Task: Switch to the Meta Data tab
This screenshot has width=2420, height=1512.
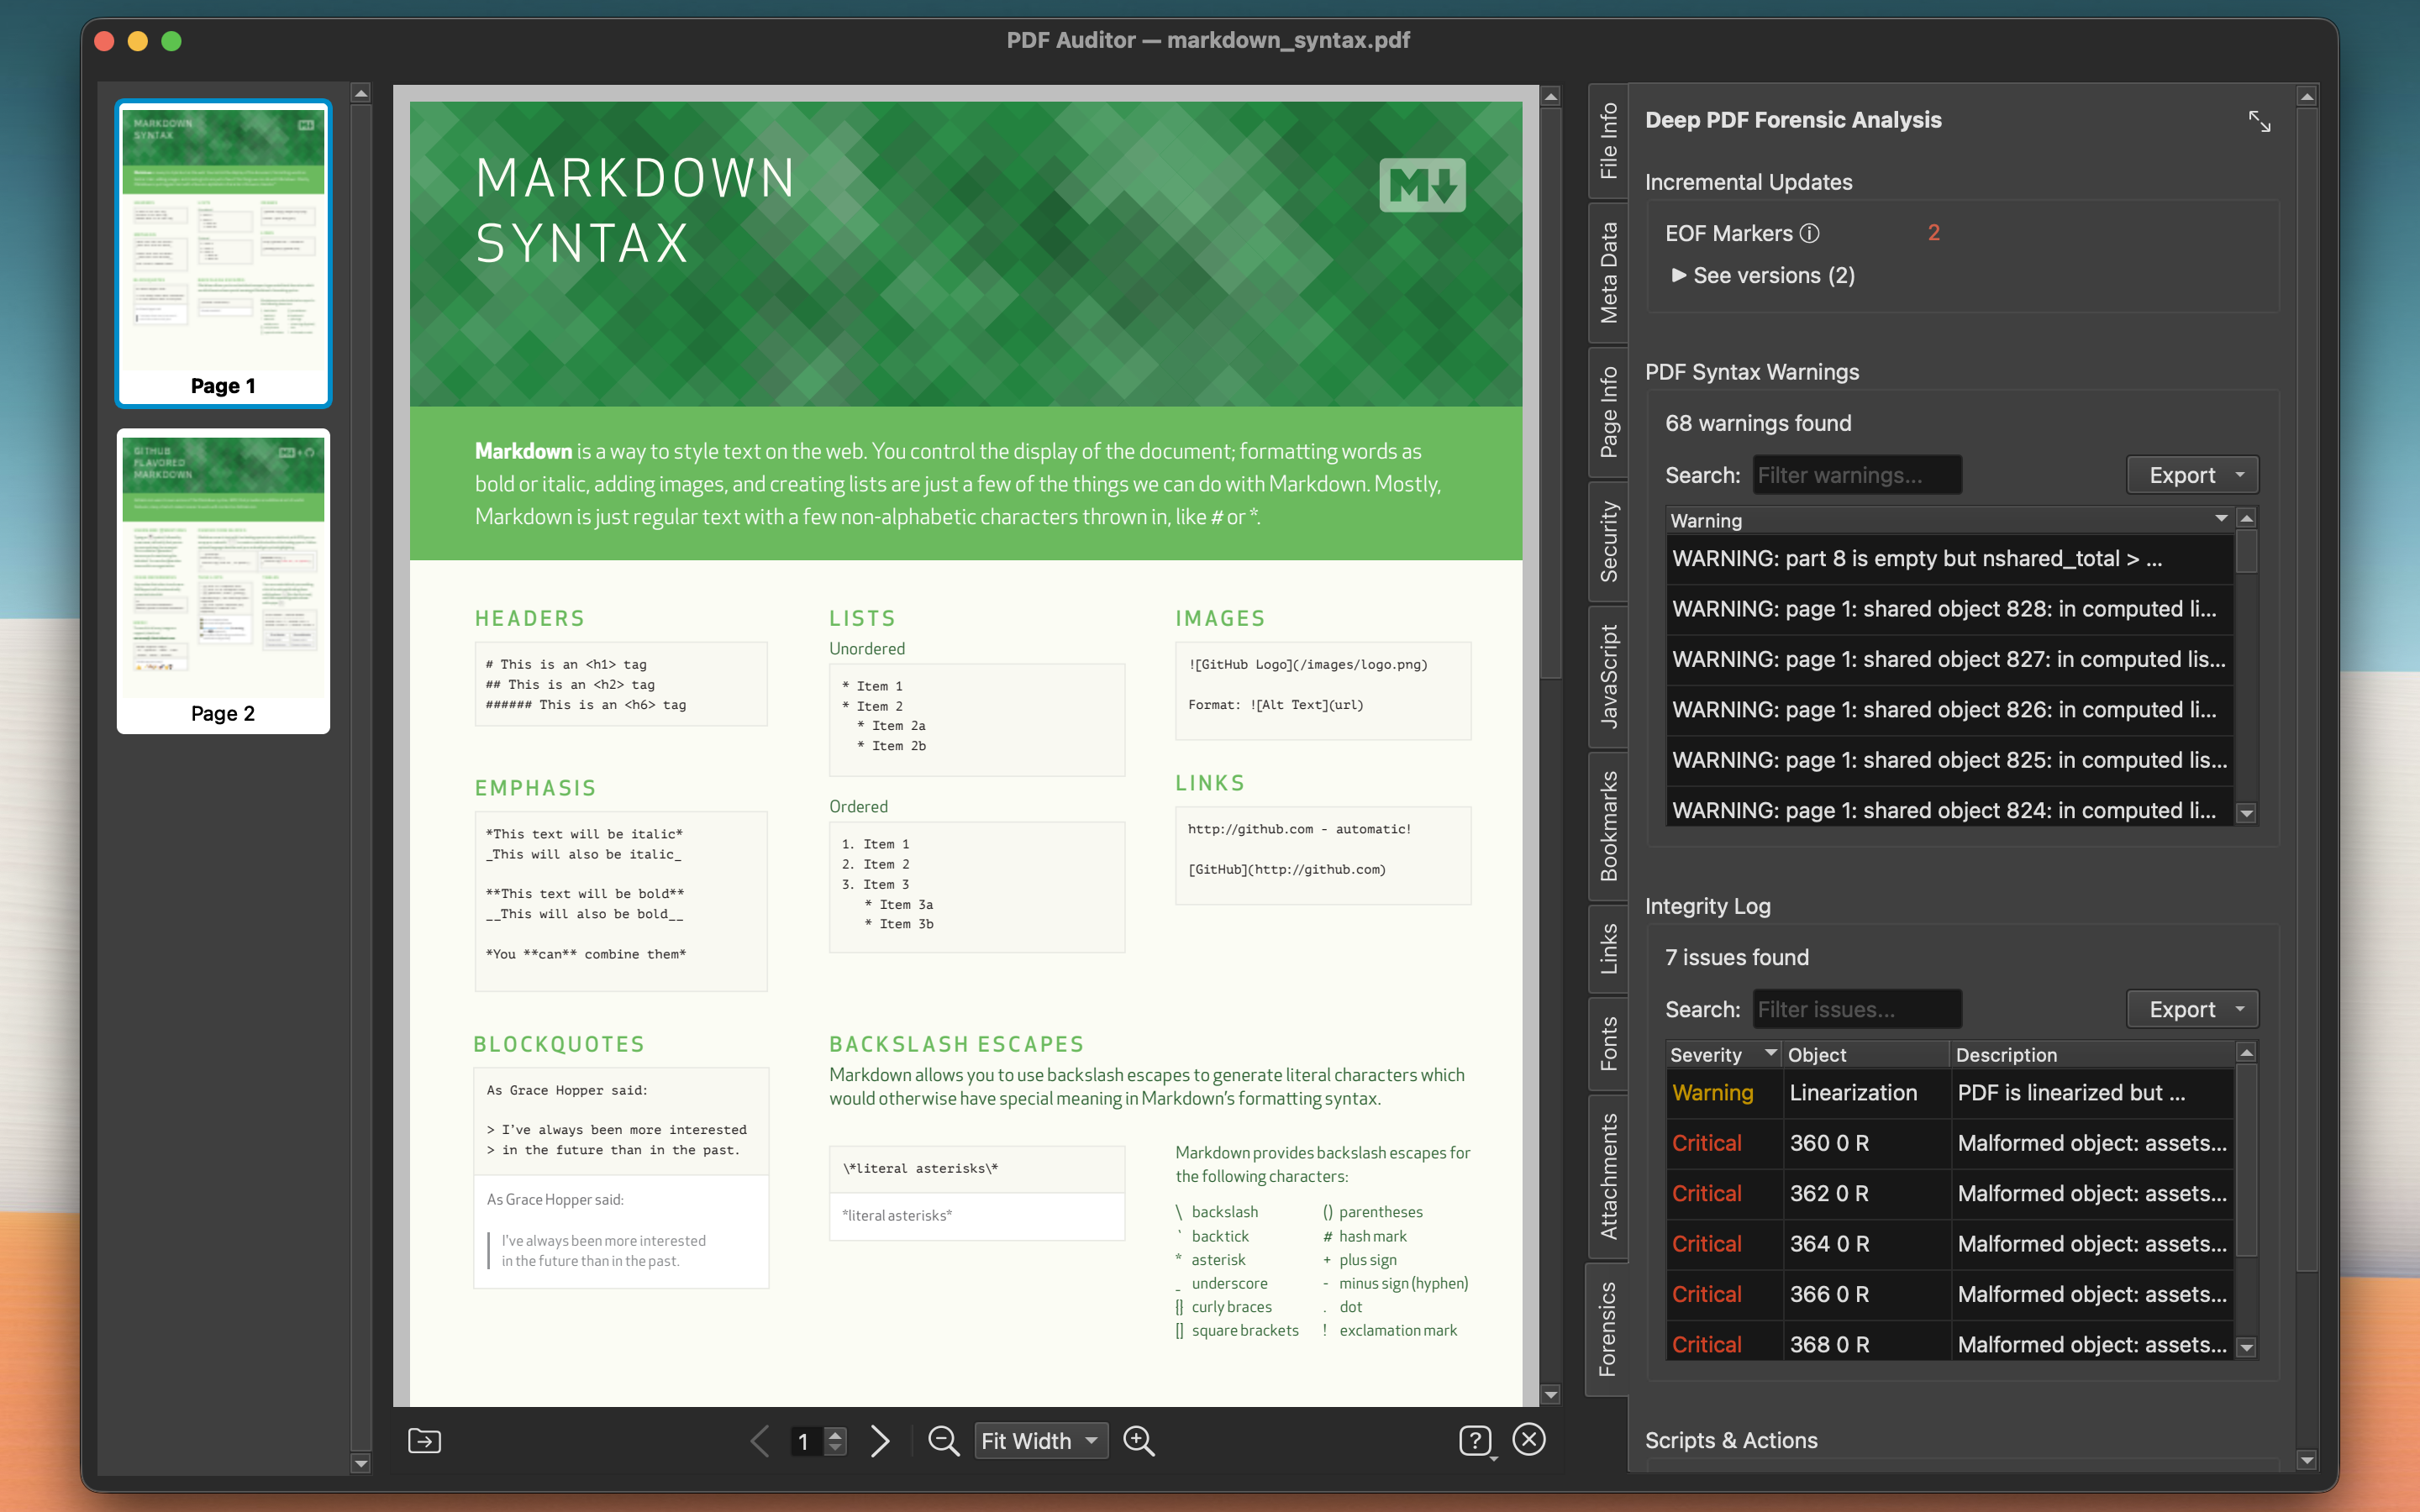Action: [1609, 272]
